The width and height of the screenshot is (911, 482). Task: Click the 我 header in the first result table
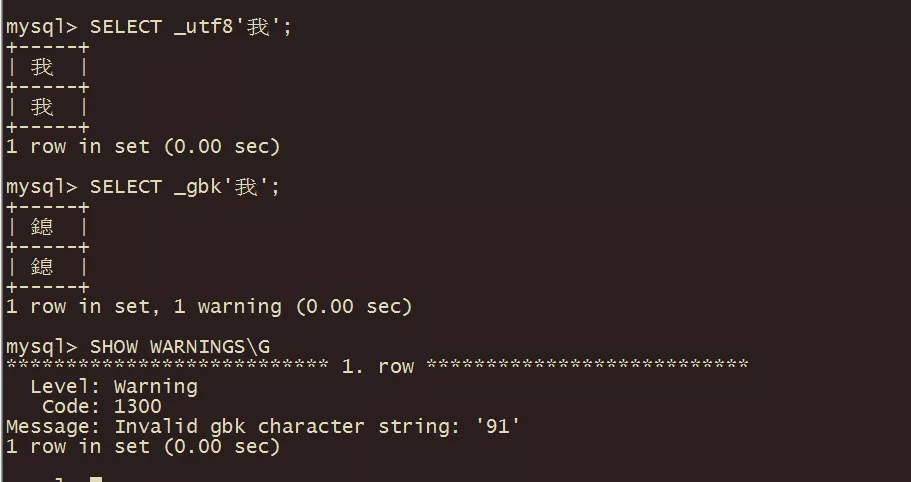pyautogui.click(x=43, y=67)
